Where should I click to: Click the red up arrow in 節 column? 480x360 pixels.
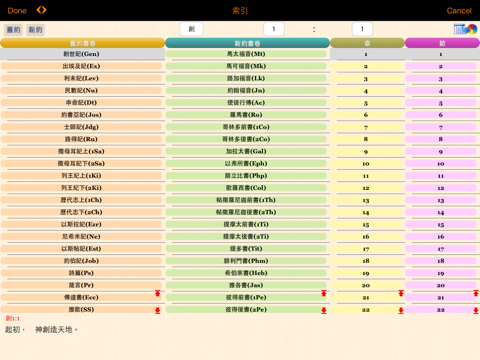click(476, 293)
